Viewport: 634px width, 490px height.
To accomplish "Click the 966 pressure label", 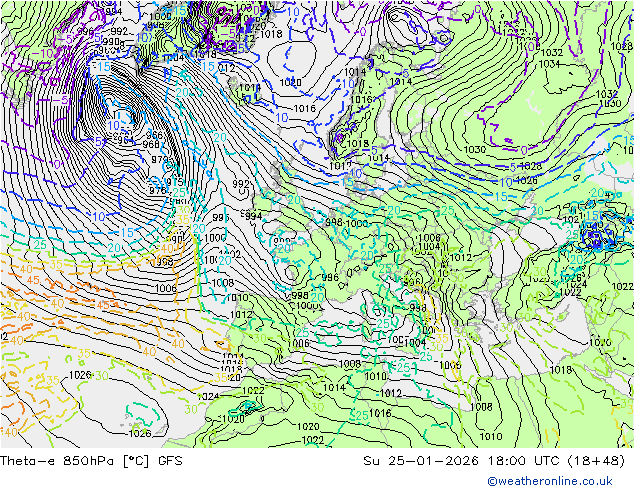I will (154, 135).
